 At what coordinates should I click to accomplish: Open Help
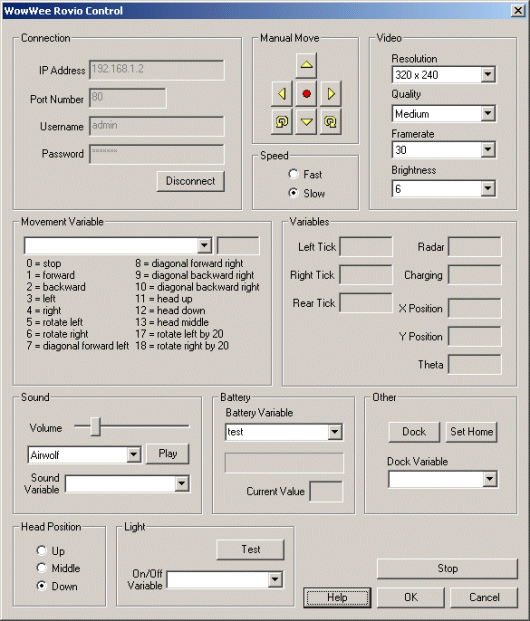point(337,597)
